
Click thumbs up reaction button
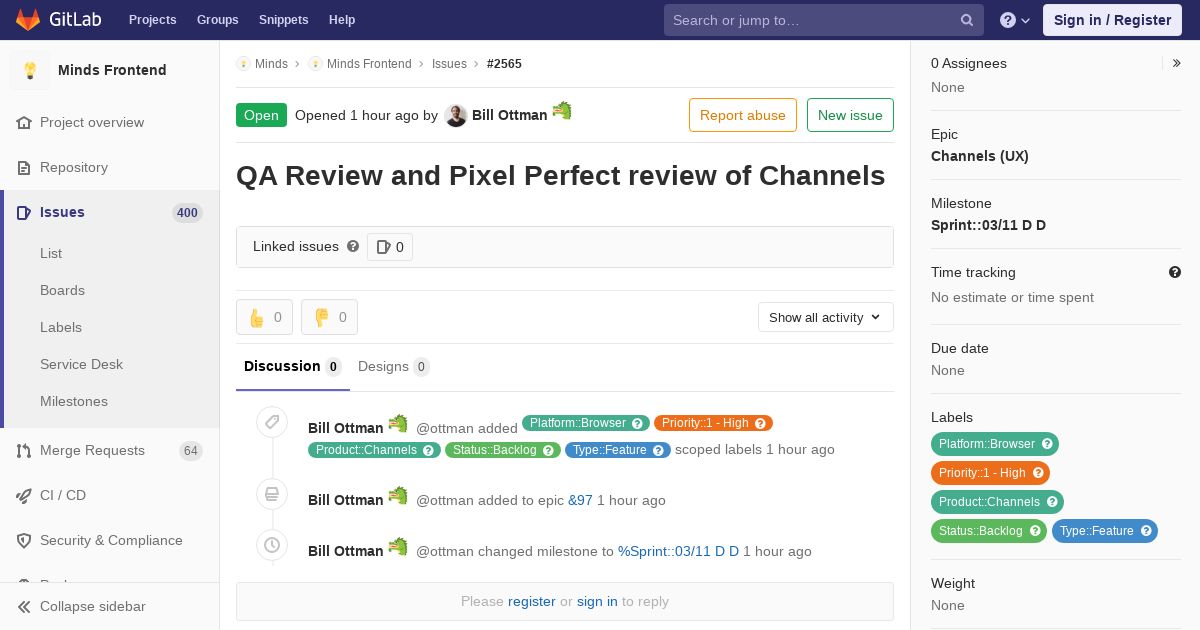pos(264,317)
